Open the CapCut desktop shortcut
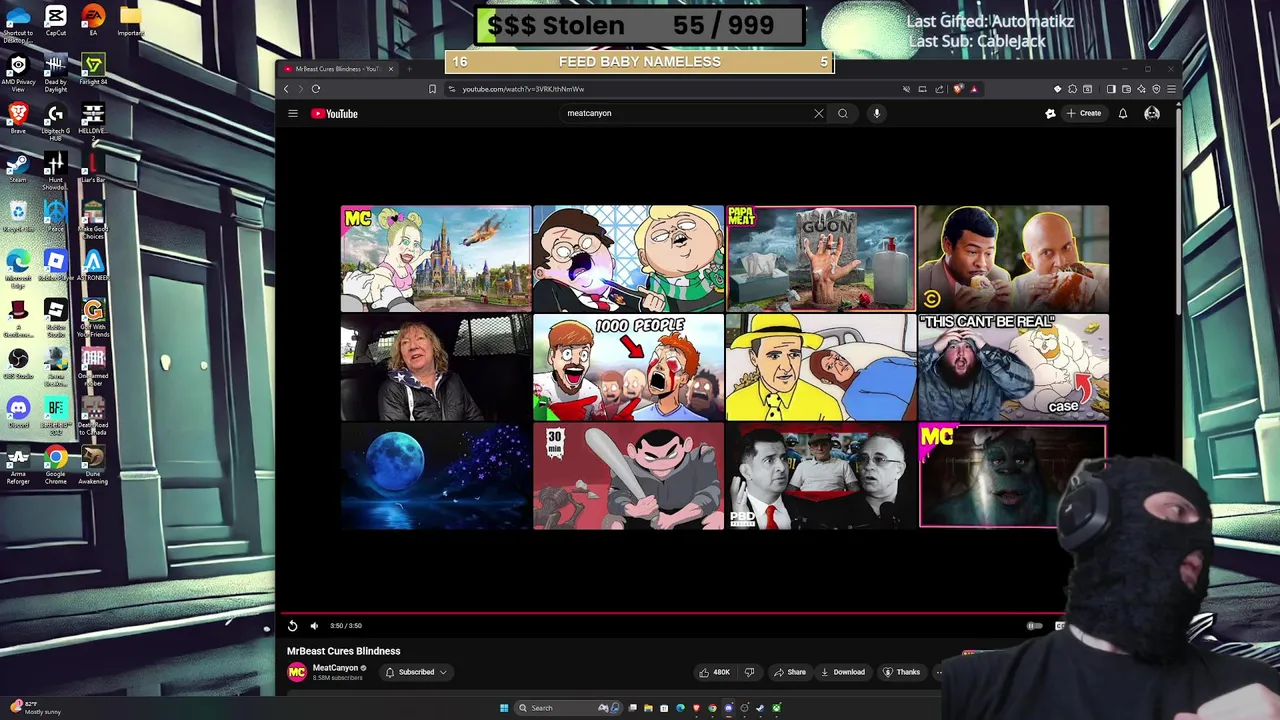This screenshot has width=1280, height=720. [x=56, y=21]
